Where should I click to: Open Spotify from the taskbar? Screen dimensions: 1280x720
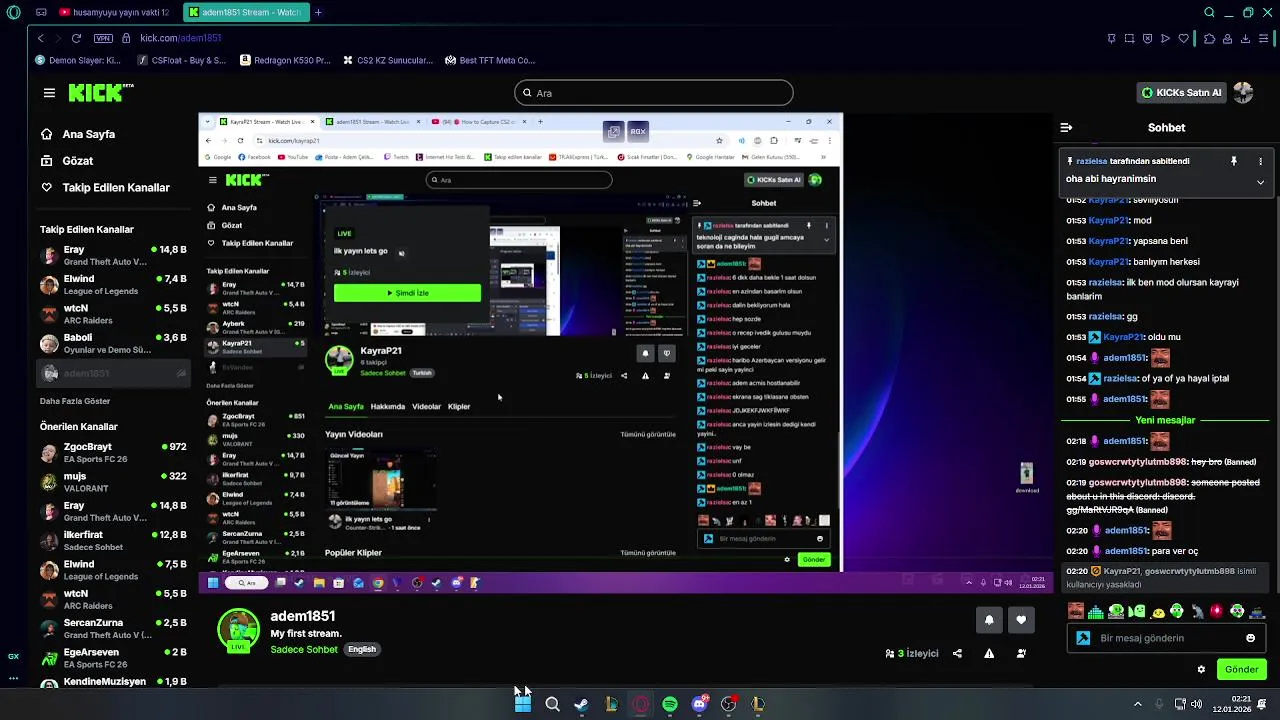670,704
